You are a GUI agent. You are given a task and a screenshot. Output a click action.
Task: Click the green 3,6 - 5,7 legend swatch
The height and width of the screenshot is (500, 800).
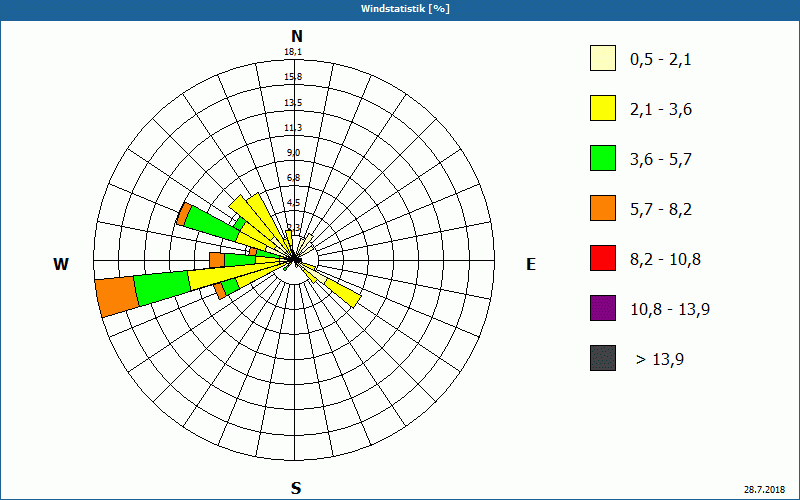[x=603, y=158]
